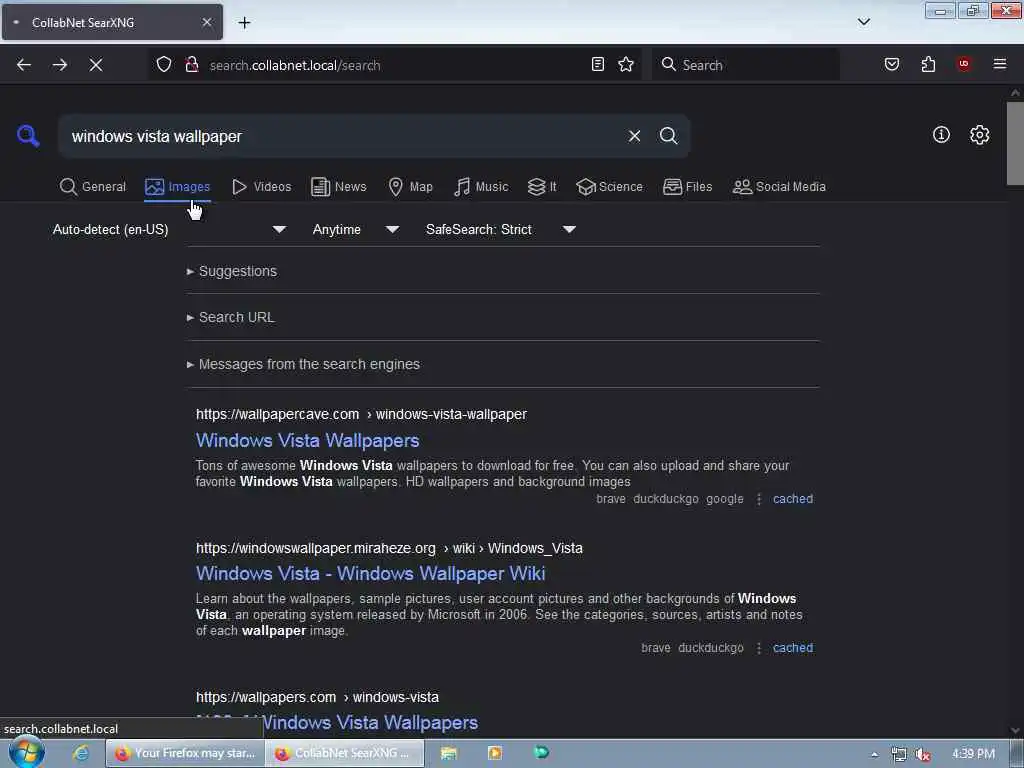This screenshot has width=1024, height=768.
Task: Show hidden tray icons arrow
Action: coord(874,754)
